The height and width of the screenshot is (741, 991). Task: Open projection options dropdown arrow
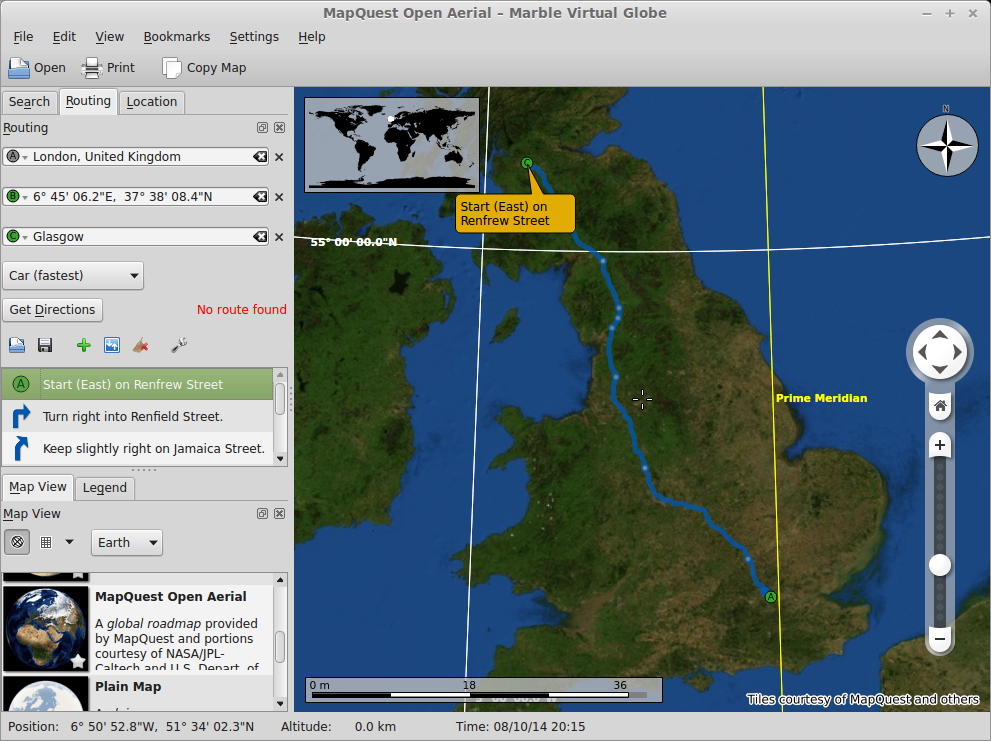pyautogui.click(x=70, y=542)
